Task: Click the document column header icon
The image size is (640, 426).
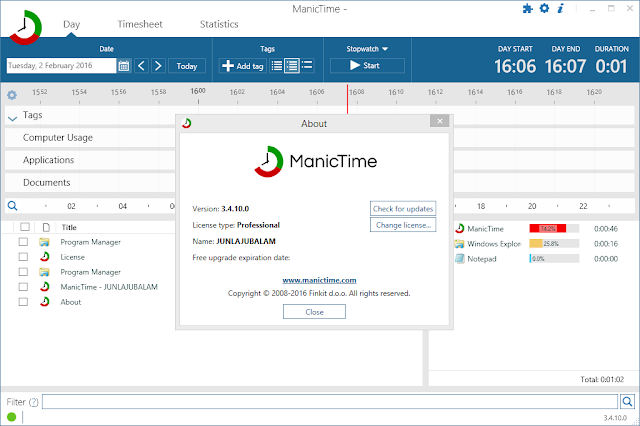Action: pyautogui.click(x=46, y=227)
